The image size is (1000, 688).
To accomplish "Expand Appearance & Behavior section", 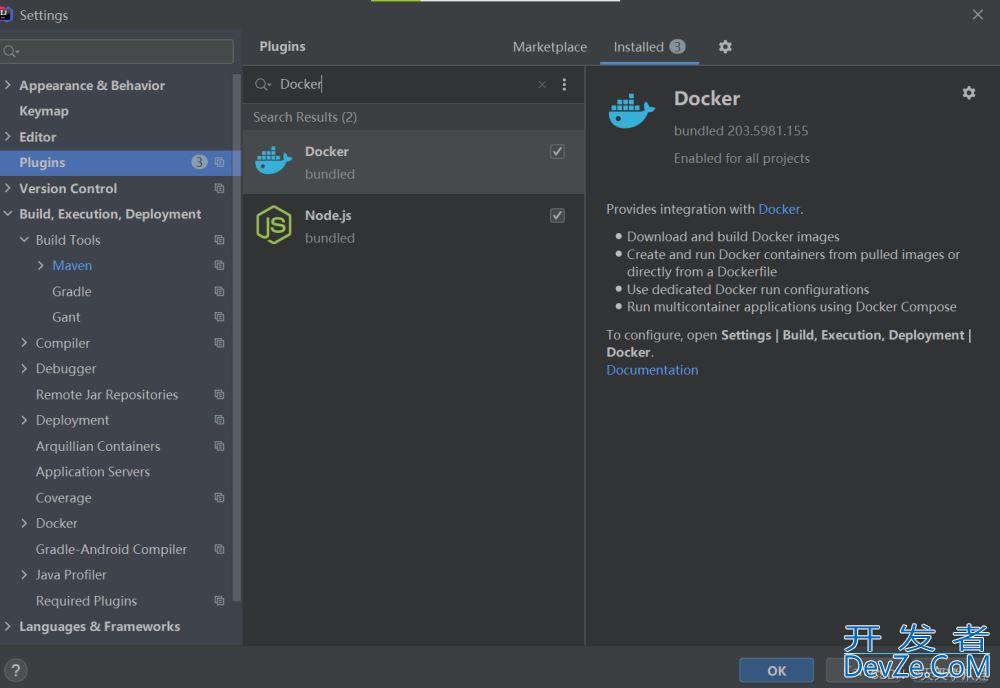I will pos(8,85).
